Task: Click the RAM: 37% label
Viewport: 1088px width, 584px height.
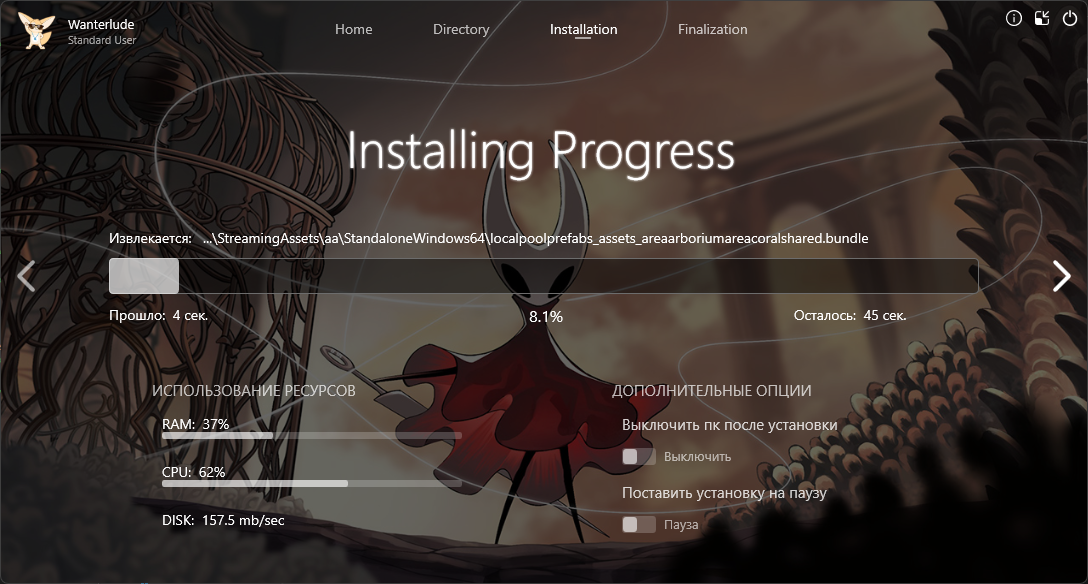Action: point(195,424)
